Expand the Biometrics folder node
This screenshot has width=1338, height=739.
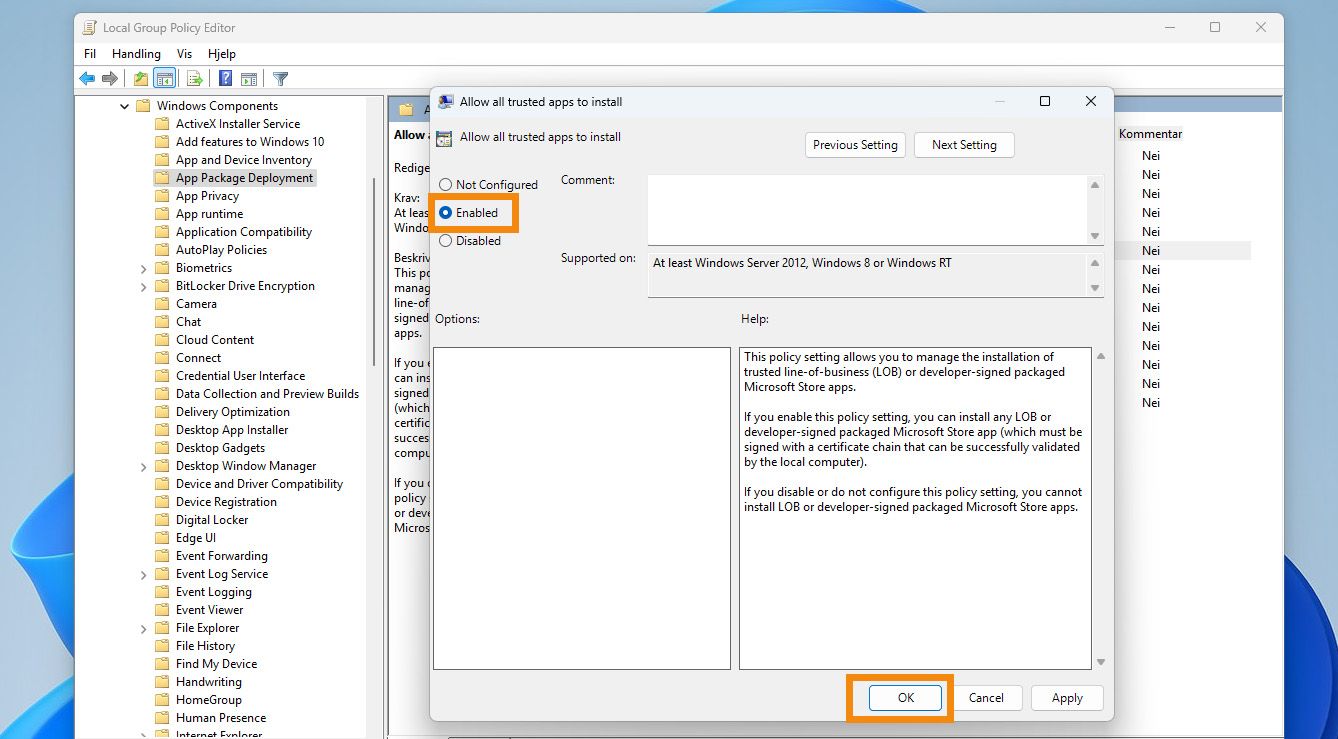(x=143, y=268)
